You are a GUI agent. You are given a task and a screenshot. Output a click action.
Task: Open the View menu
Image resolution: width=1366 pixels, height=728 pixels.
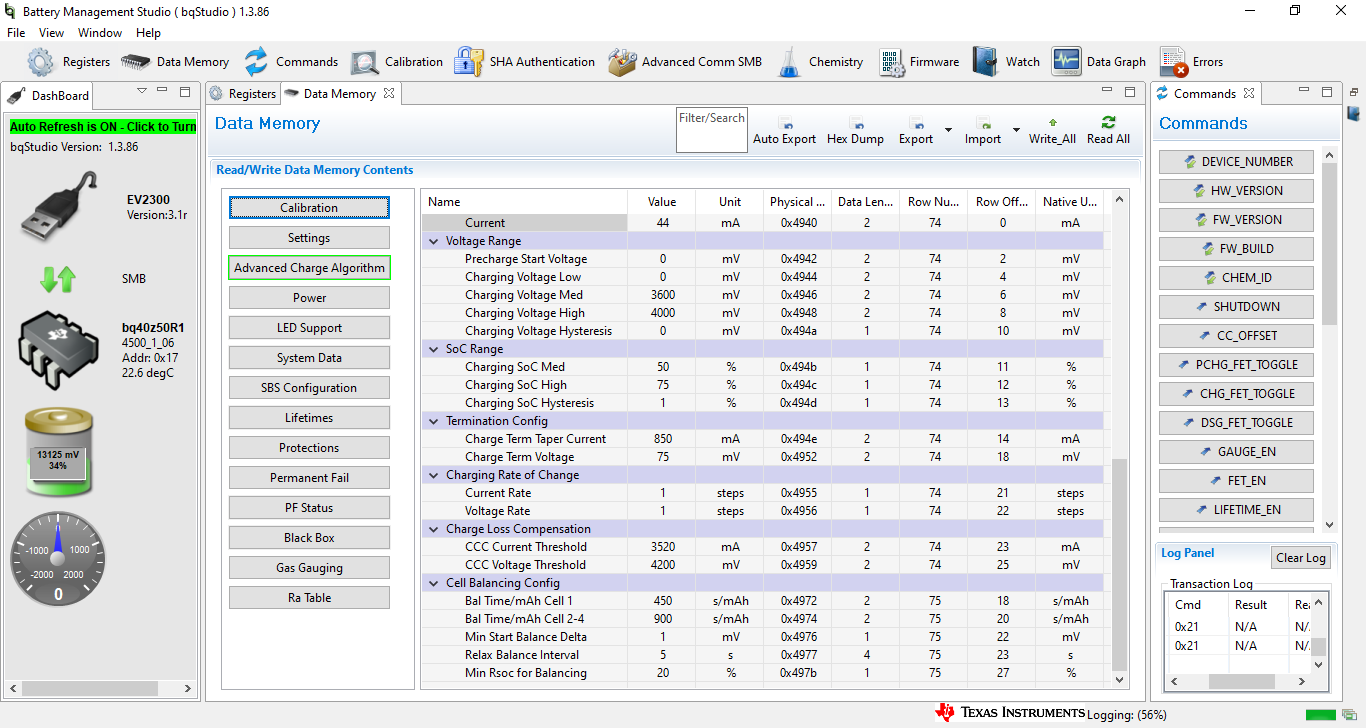click(52, 33)
